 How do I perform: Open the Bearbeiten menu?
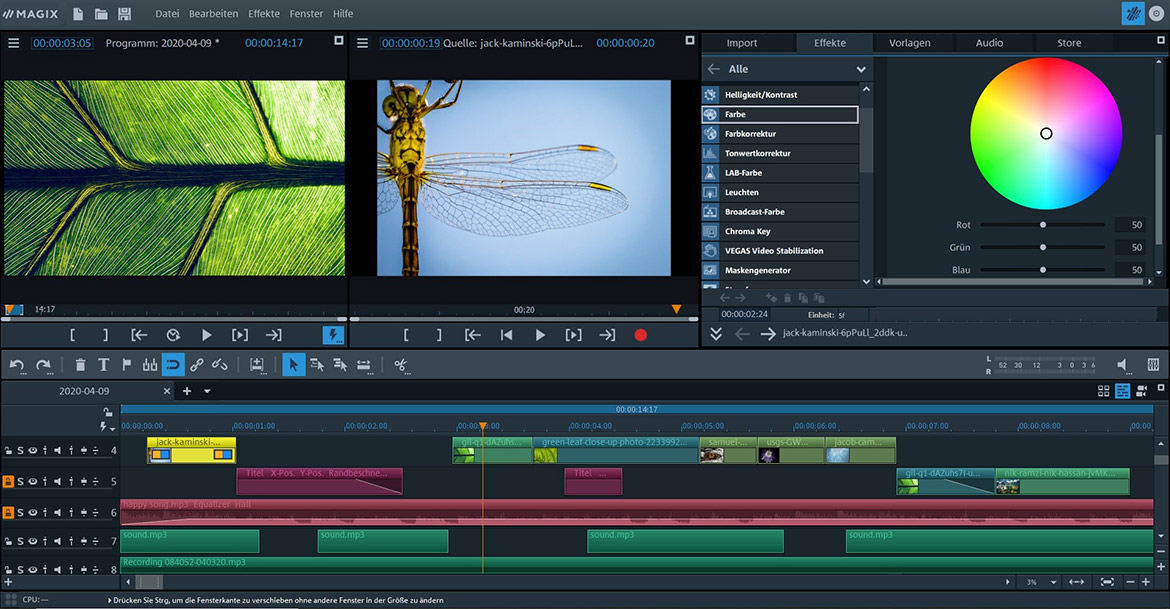(x=212, y=14)
